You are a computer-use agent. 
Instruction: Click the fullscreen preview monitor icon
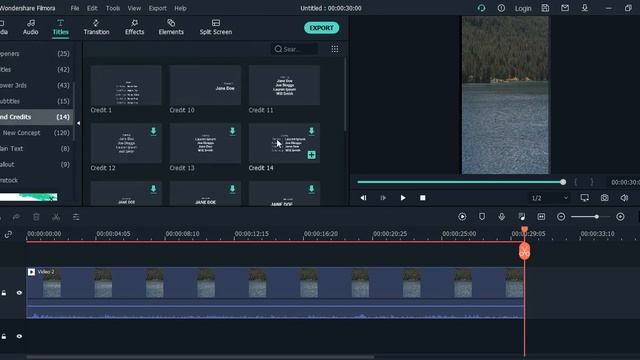pyautogui.click(x=584, y=198)
